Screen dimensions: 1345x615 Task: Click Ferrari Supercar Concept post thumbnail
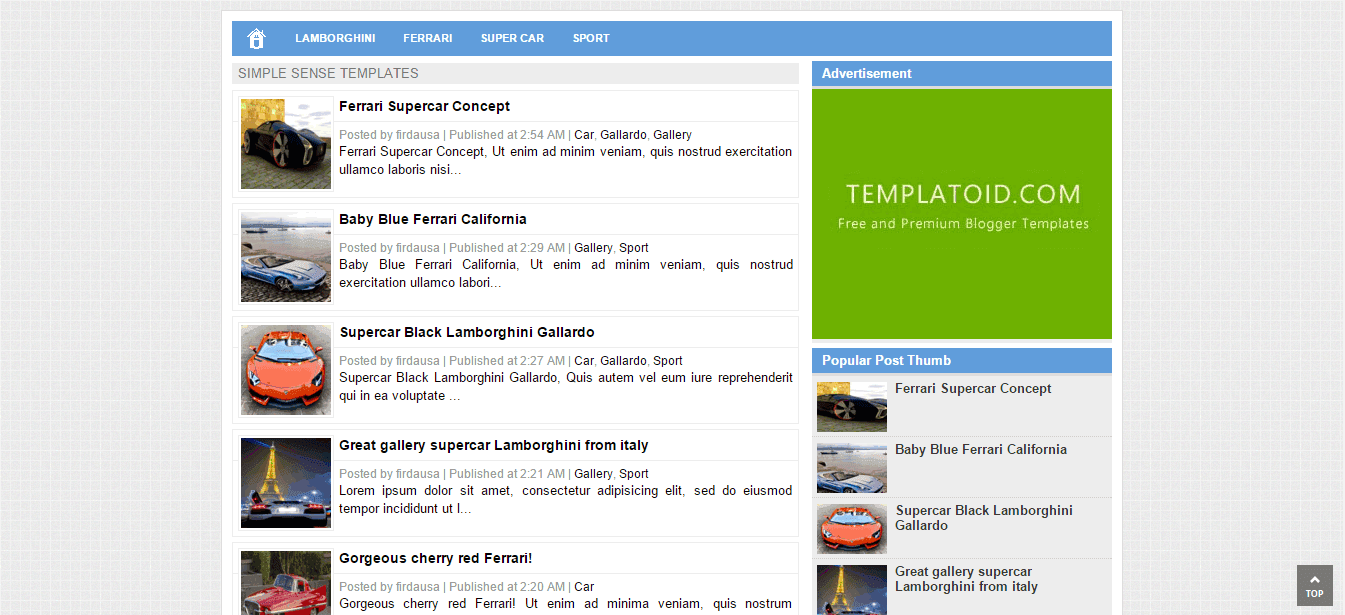(286, 144)
